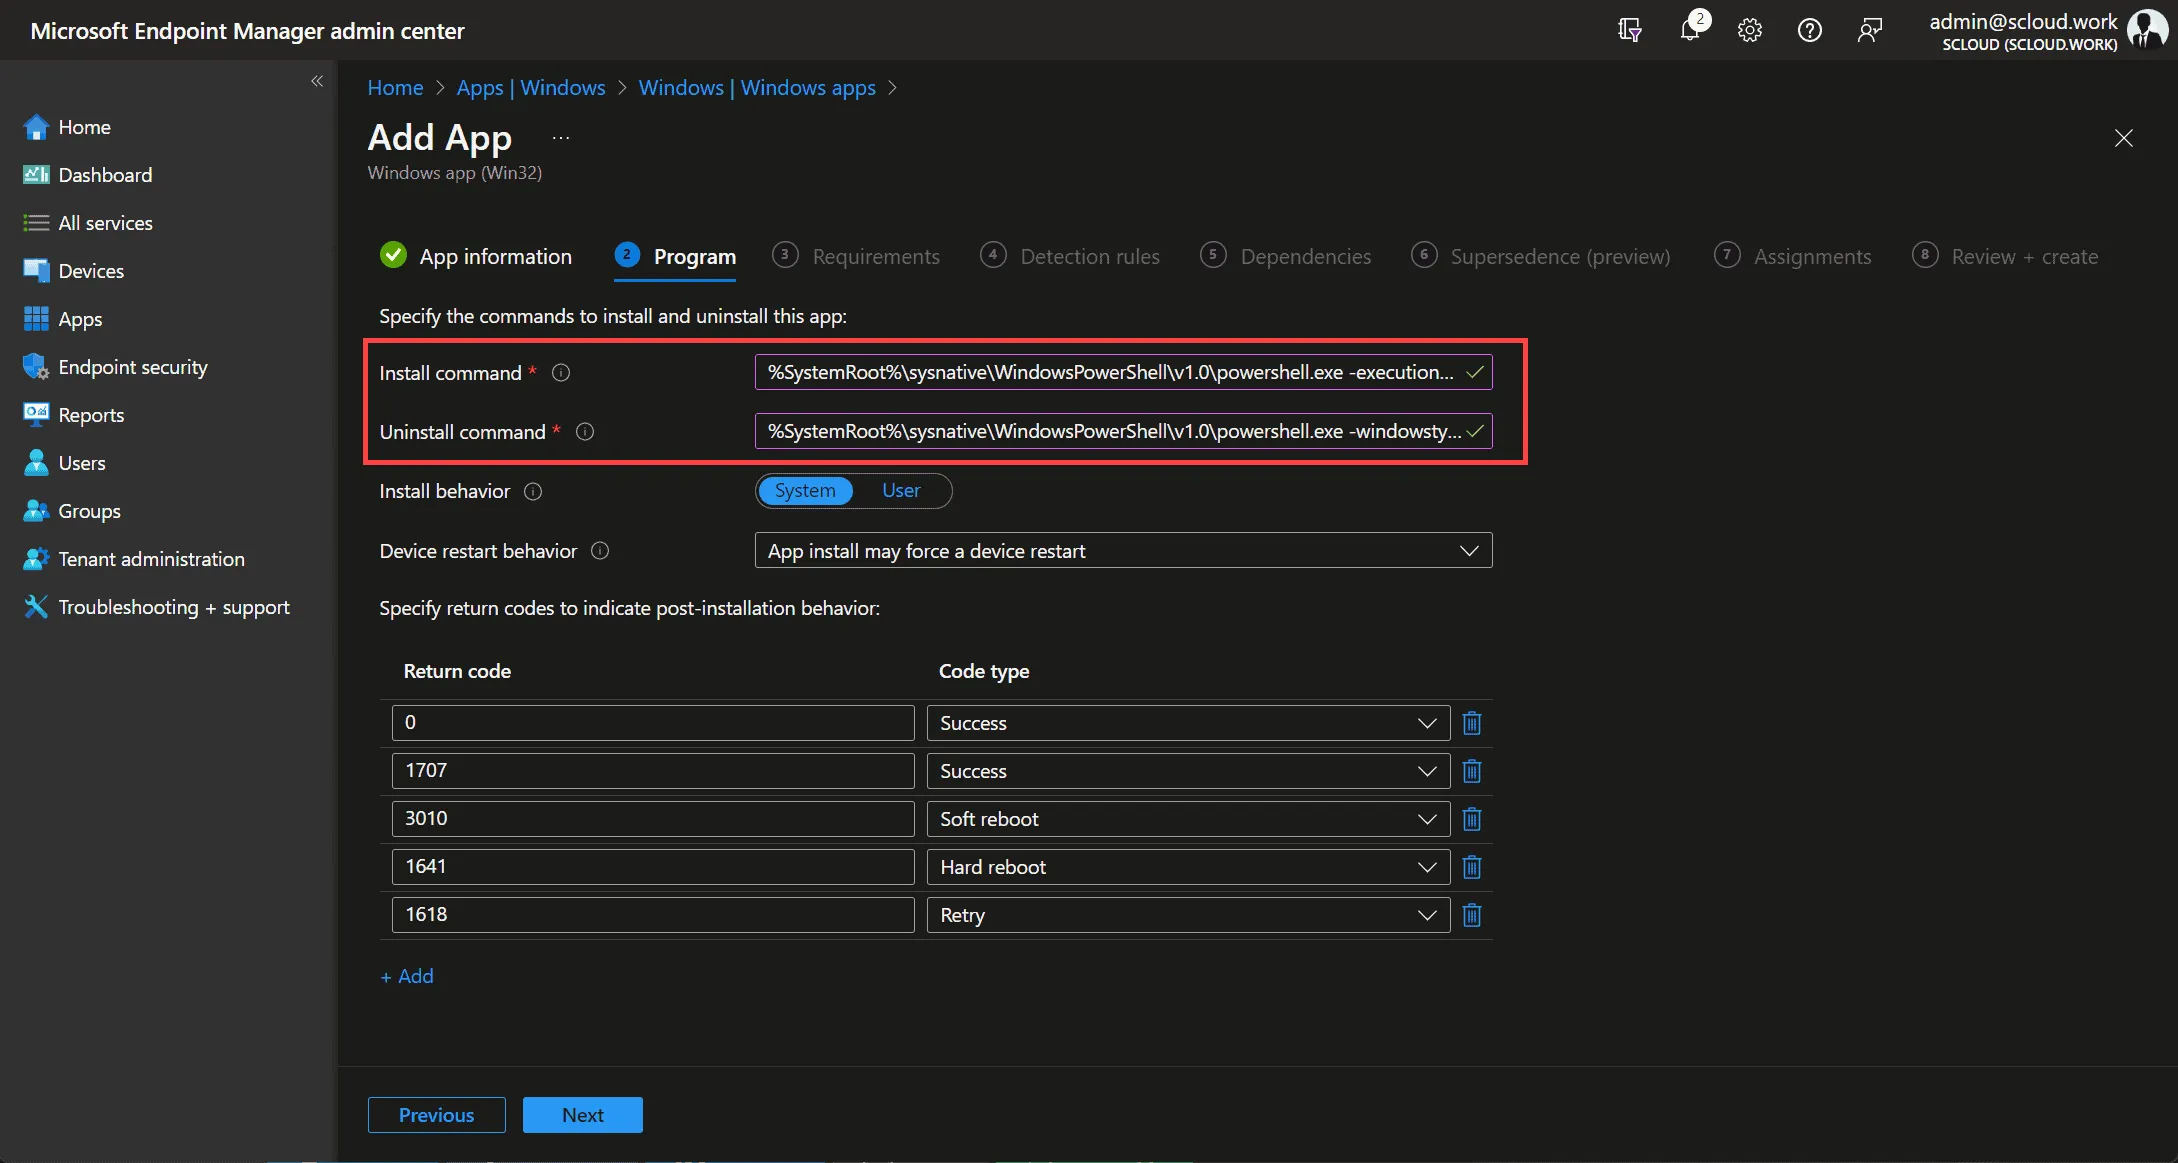Close the Add App blade

[2124, 138]
